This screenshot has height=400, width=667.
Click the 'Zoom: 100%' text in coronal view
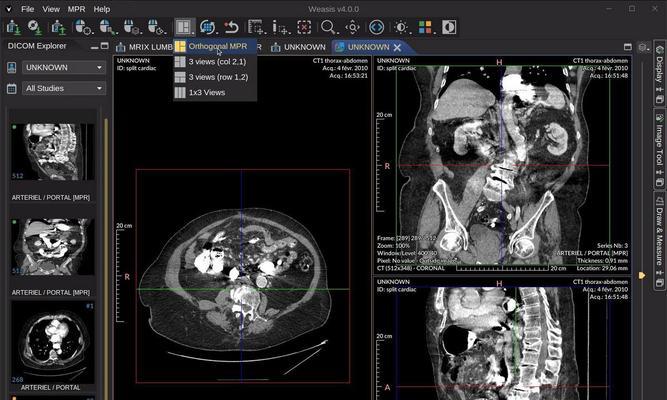click(x=393, y=246)
